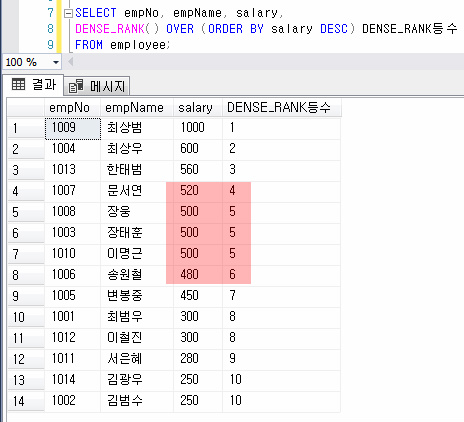Select the empNo cell 1004

point(73,149)
